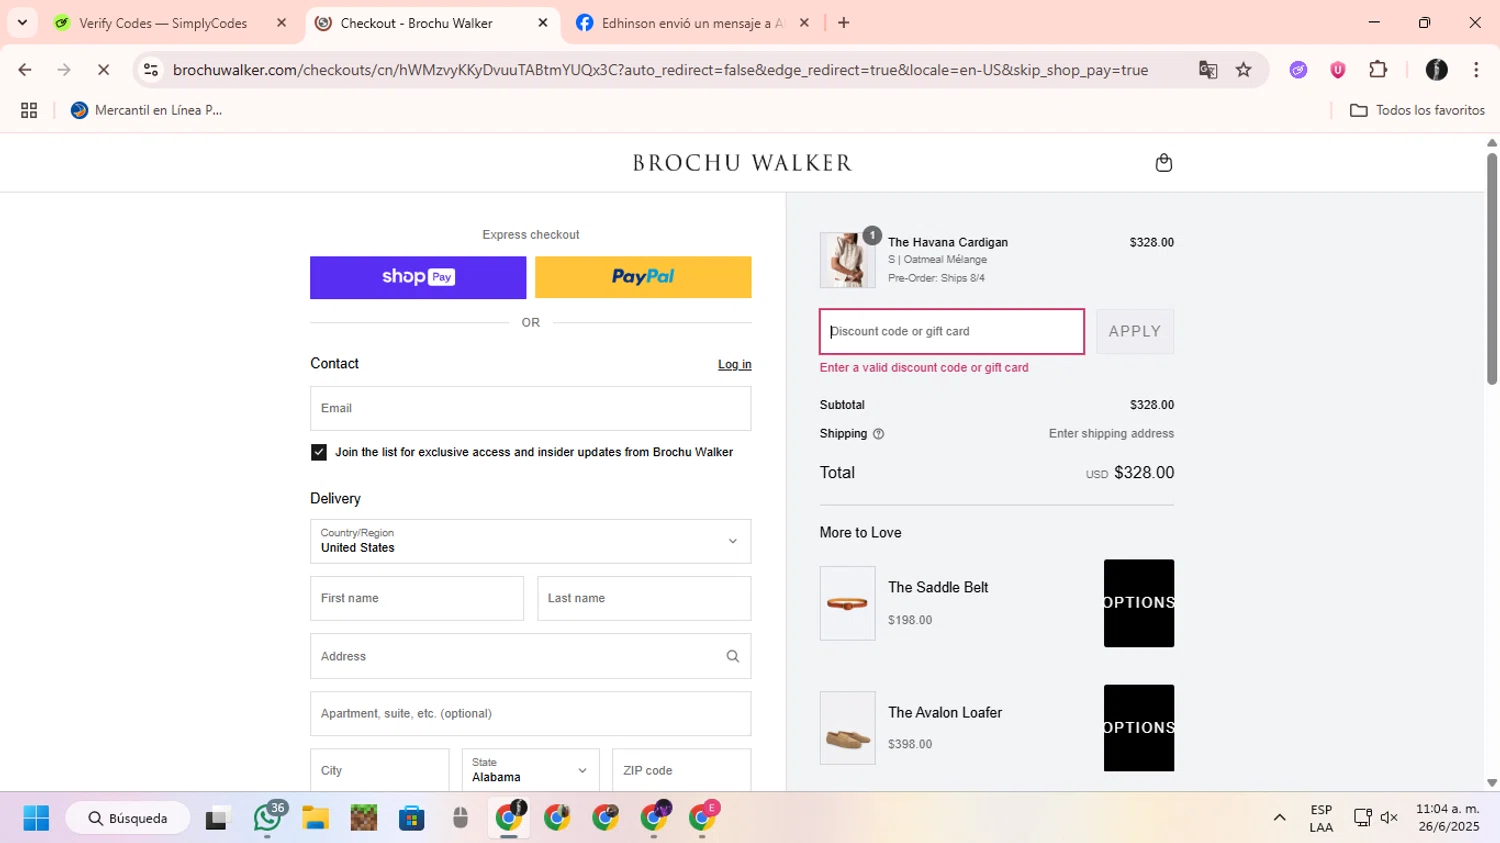Go forward with the forward arrow
Viewport: 1500px width, 843px height.
tap(64, 69)
